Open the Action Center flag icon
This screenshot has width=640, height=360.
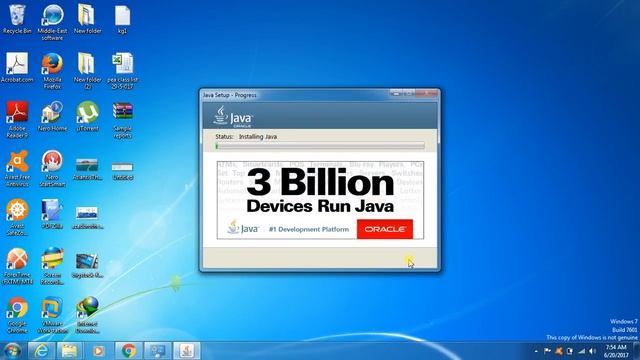tap(547, 351)
